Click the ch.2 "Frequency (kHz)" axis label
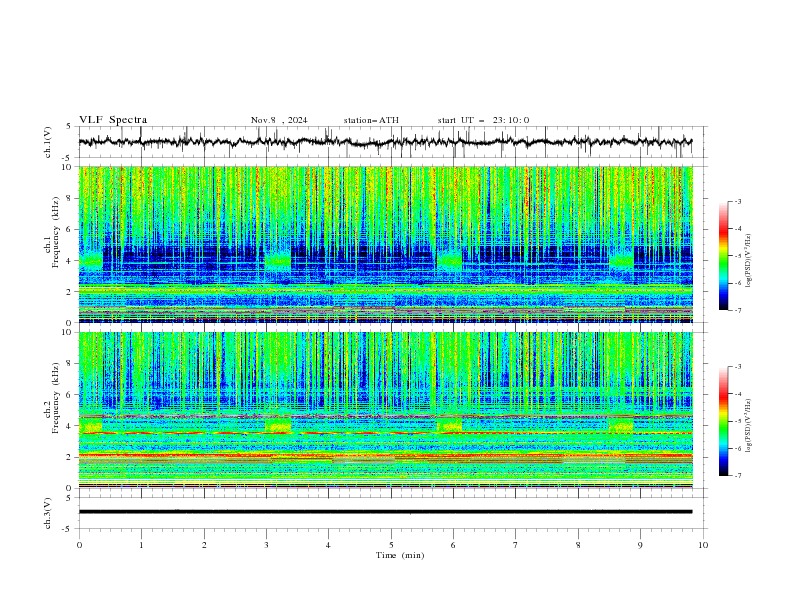The image size is (792, 612). click(56, 398)
